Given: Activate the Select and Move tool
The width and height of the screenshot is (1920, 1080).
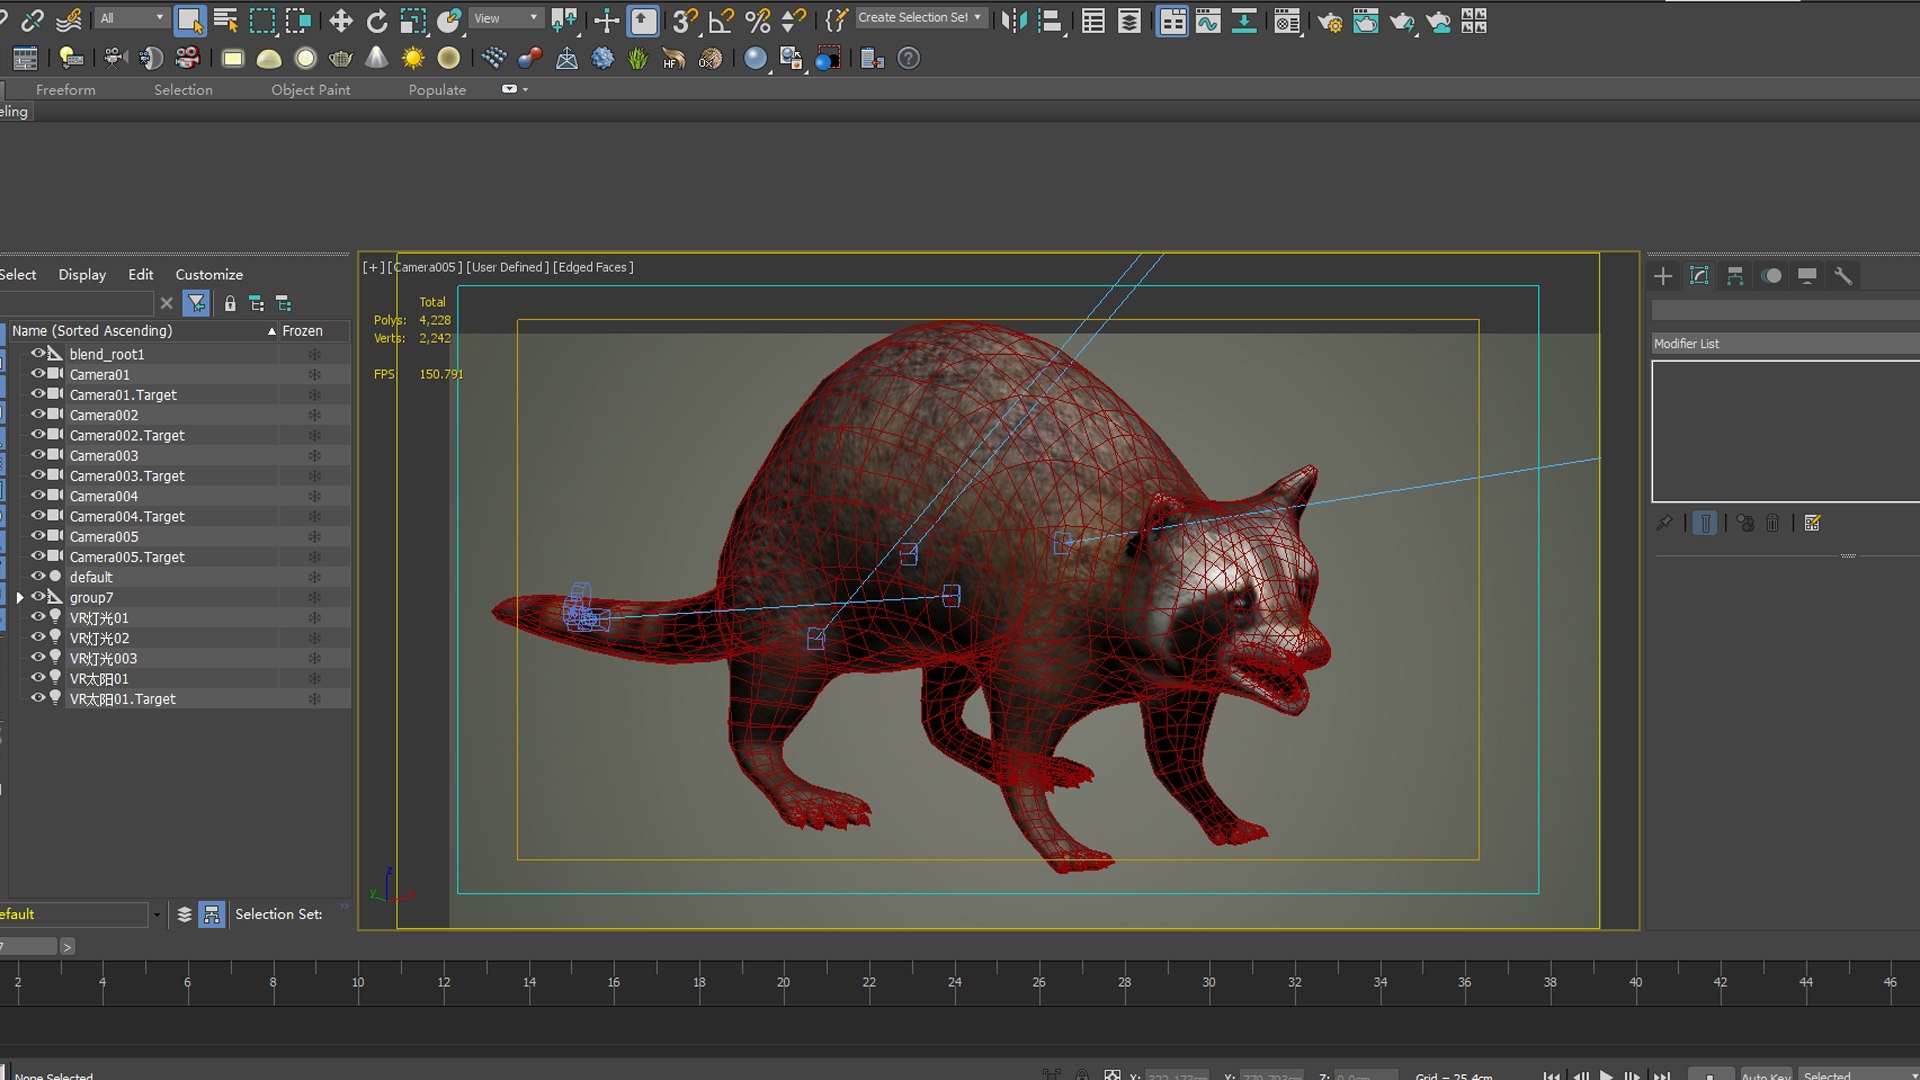Looking at the screenshot, I should [x=340, y=20].
